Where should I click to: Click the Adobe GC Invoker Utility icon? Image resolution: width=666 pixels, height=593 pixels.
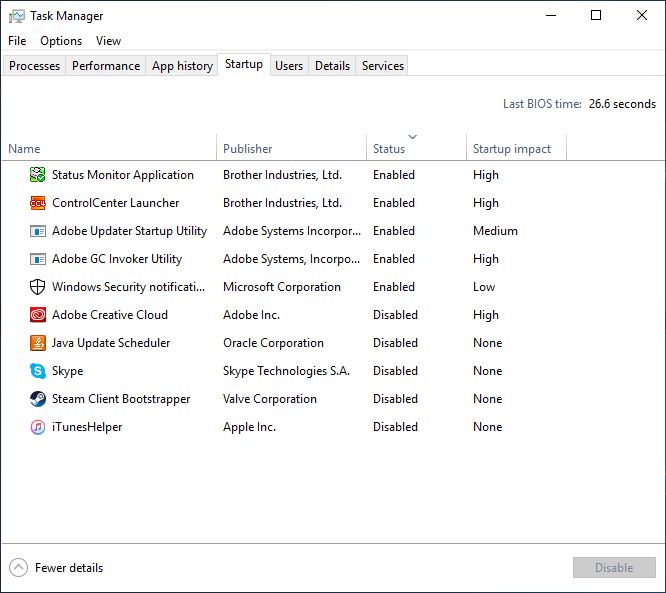[37, 259]
